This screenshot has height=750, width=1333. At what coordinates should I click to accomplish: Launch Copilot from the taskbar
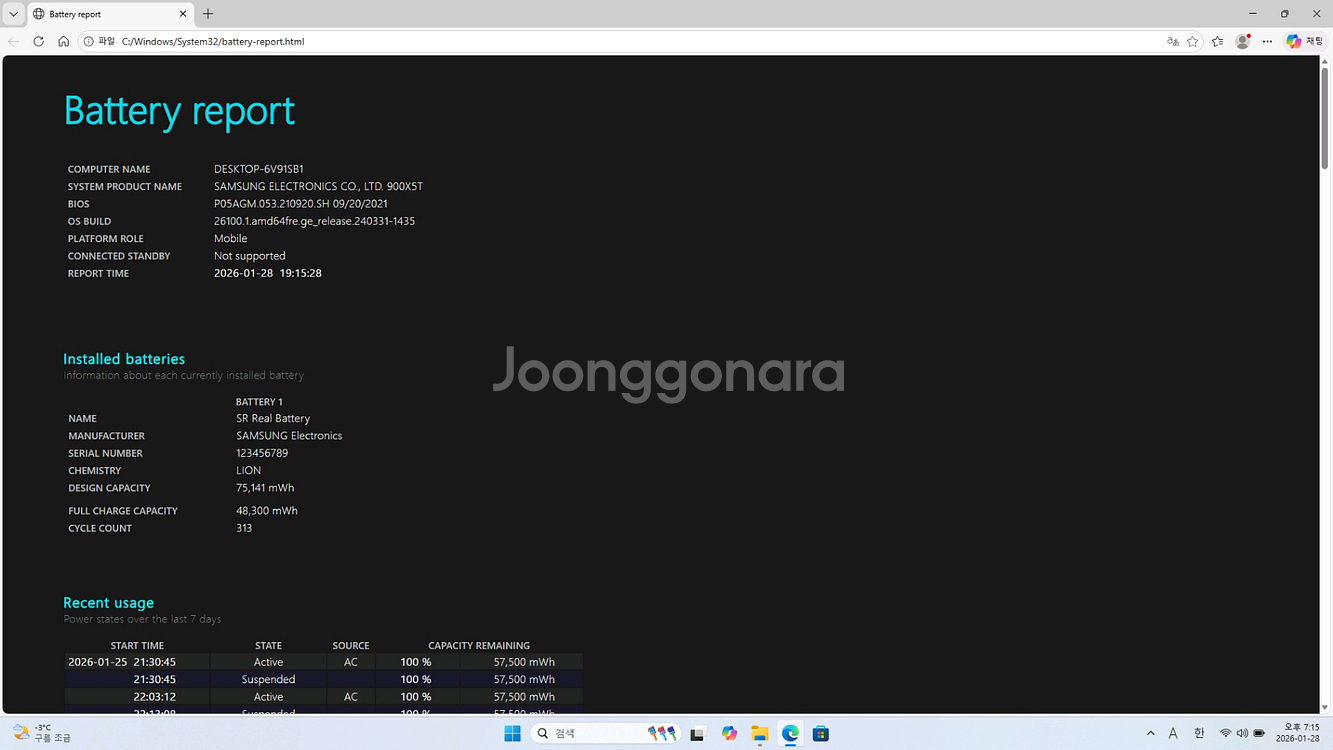(729, 733)
